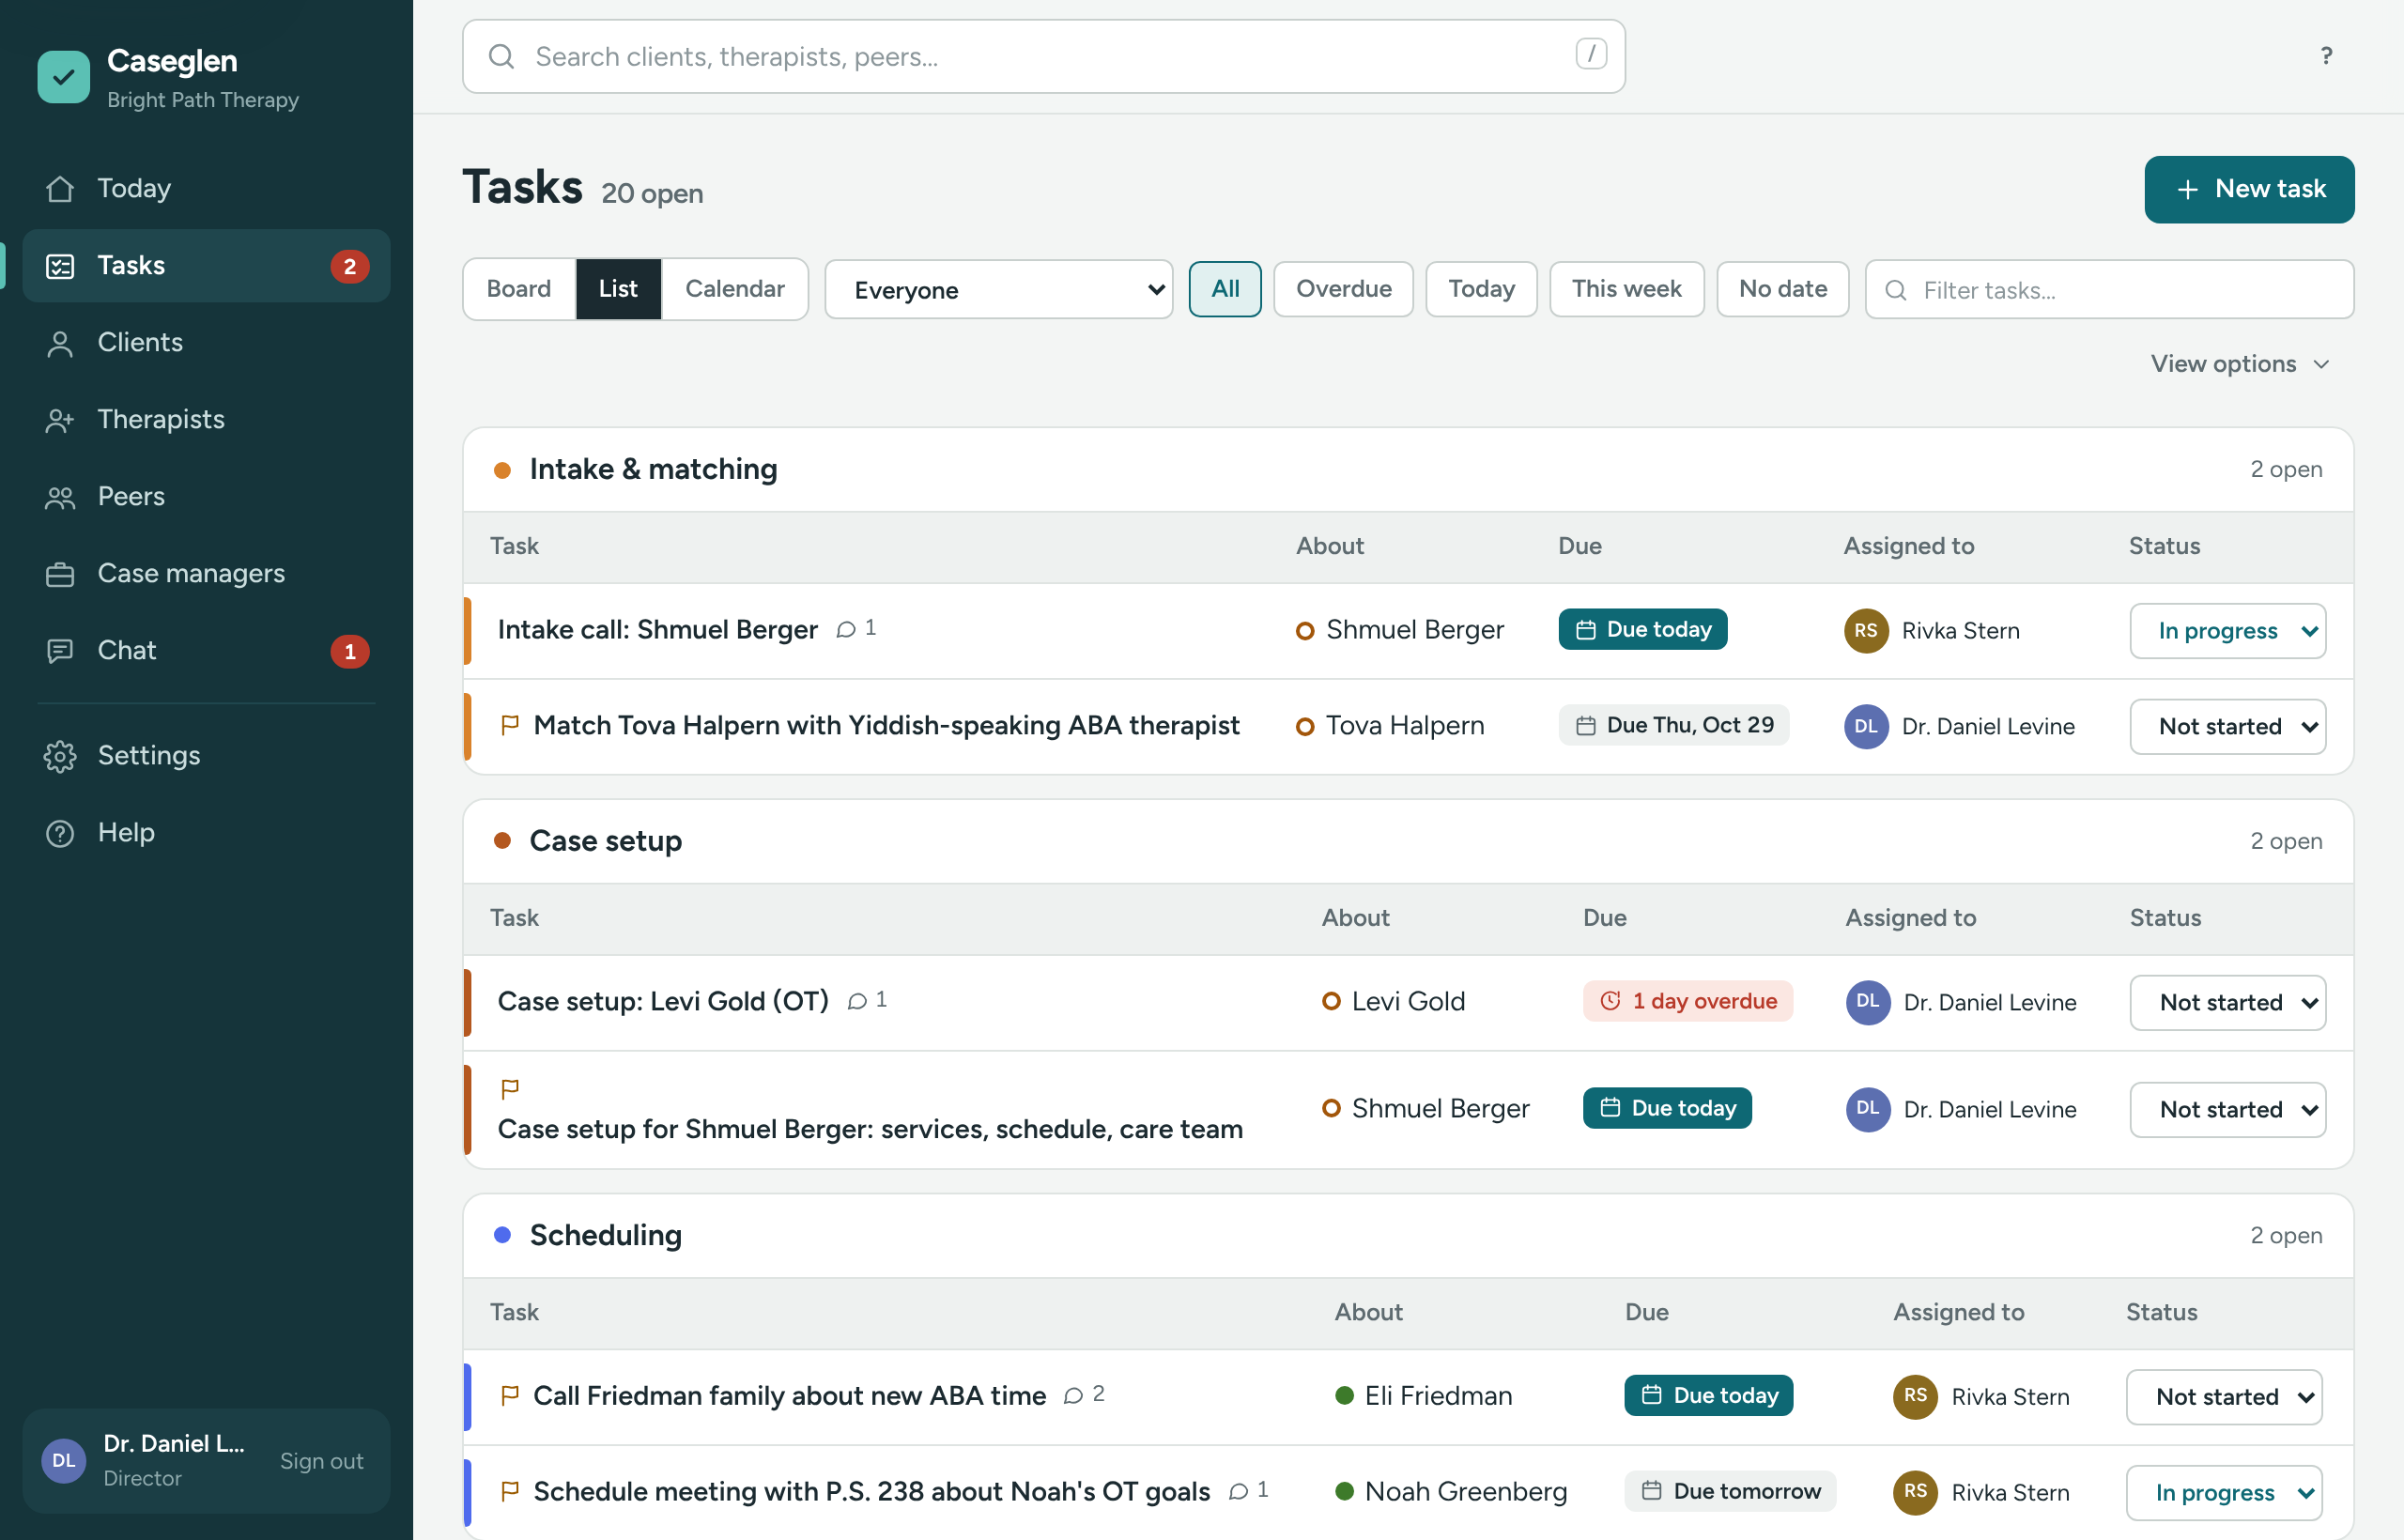The width and height of the screenshot is (2404, 1540).
Task: Open task Intake call: Shmuel Berger
Action: coord(657,630)
